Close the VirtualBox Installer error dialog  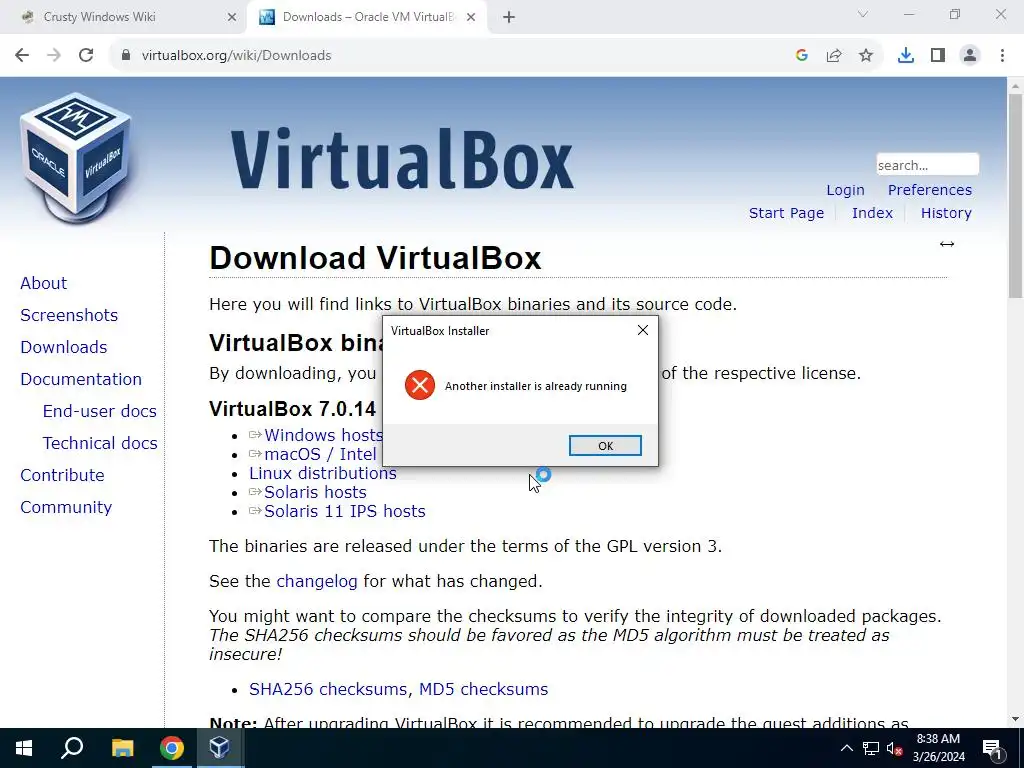(x=643, y=330)
